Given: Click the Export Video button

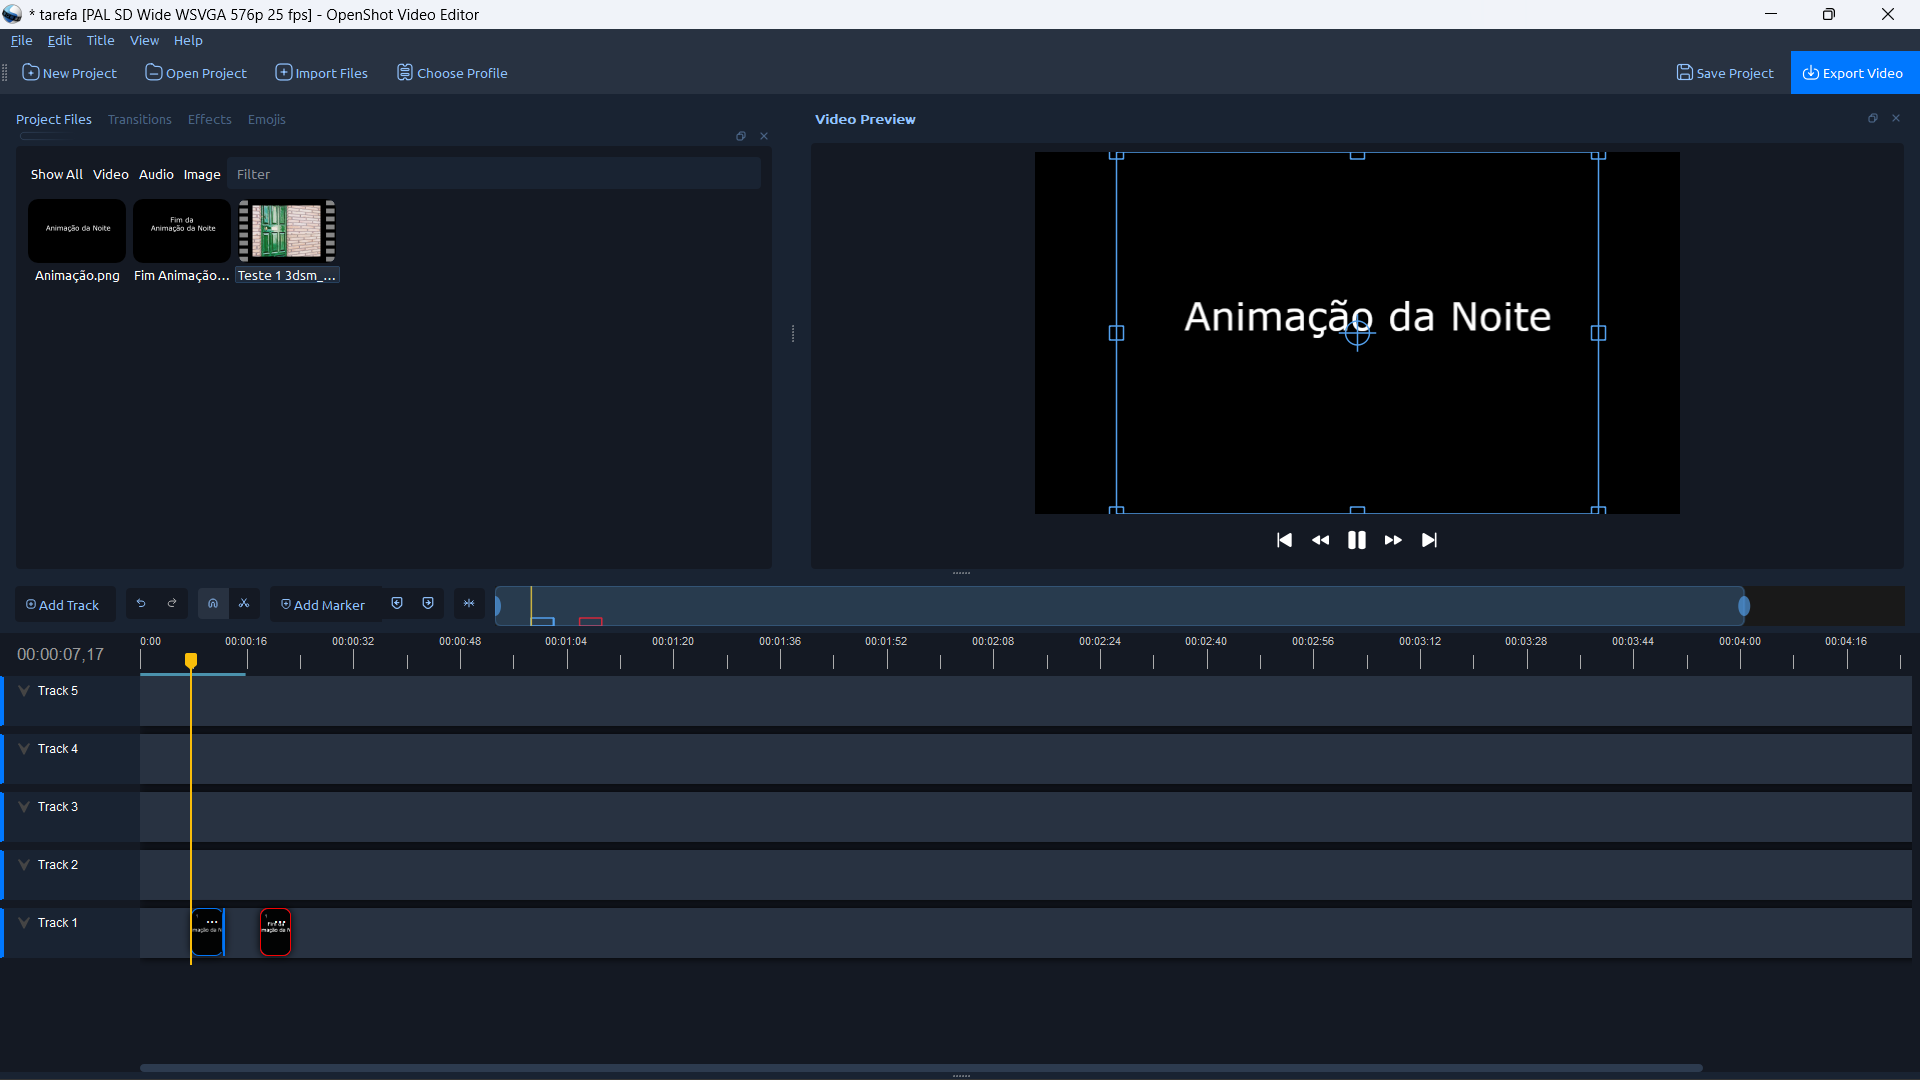Looking at the screenshot, I should 1853,73.
